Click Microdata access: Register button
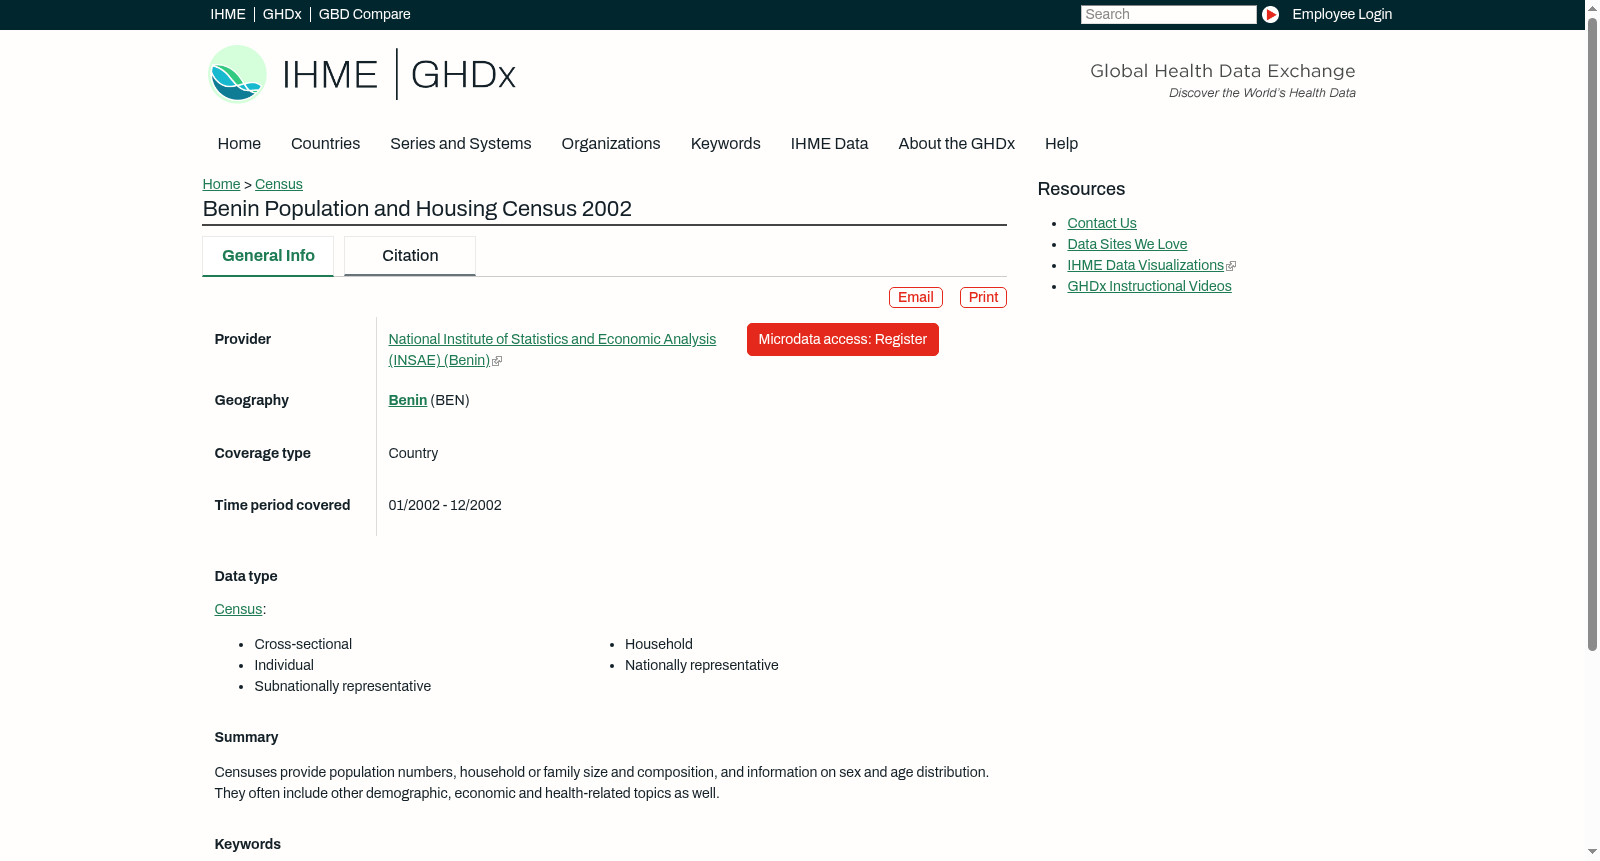The image size is (1600, 861). [x=842, y=339]
